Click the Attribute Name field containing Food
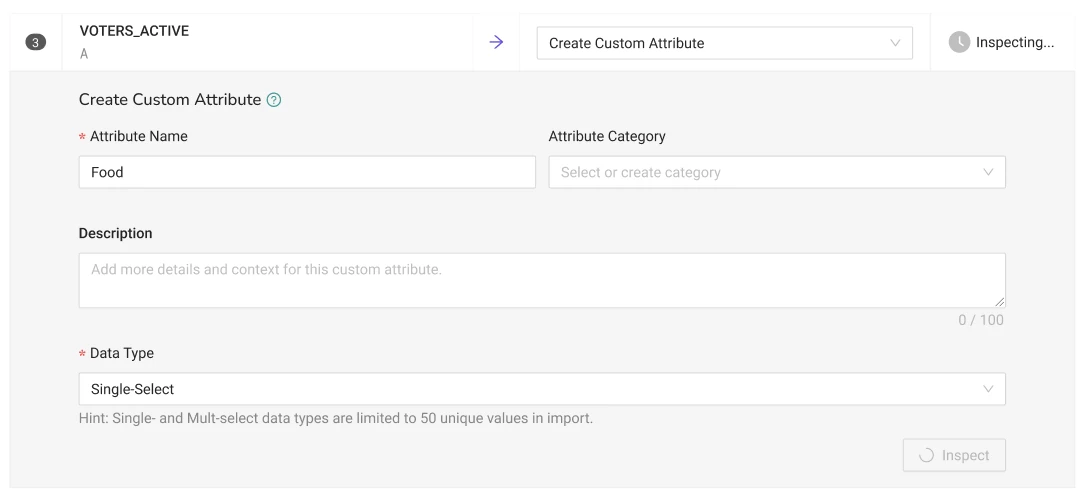 pos(307,172)
